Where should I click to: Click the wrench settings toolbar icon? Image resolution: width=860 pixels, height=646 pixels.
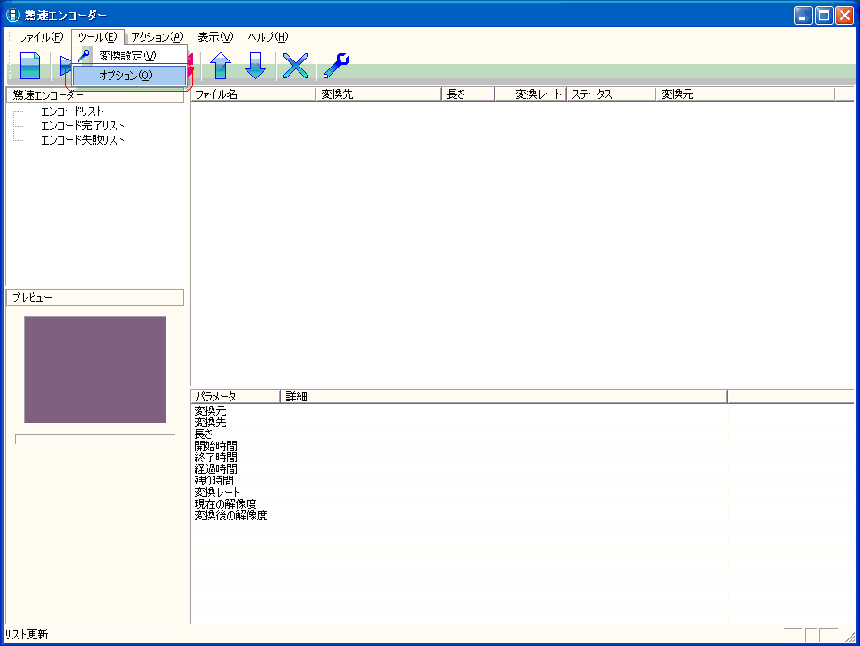click(336, 65)
